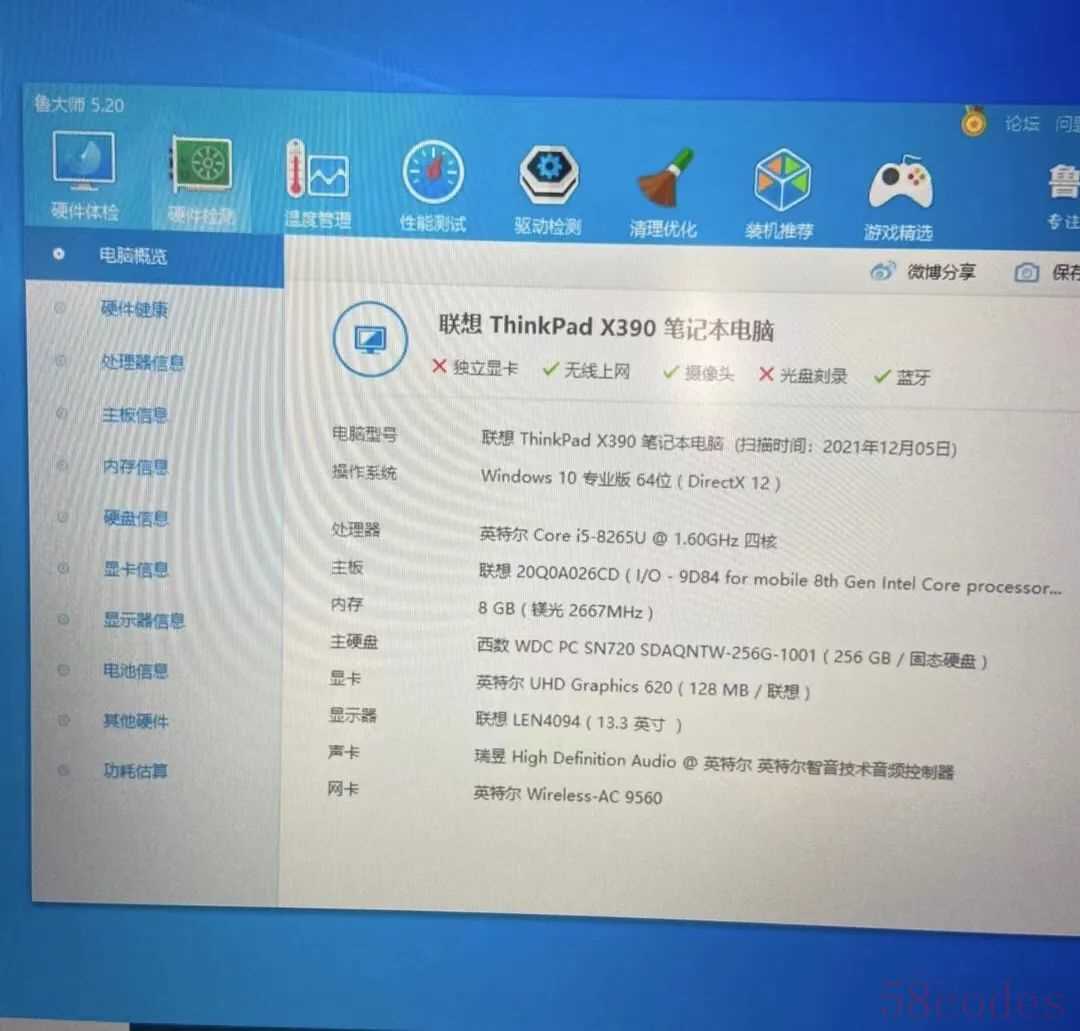Click the 联想 LEN4094 display value
This screenshot has width=1080, height=1031.
(x=579, y=722)
